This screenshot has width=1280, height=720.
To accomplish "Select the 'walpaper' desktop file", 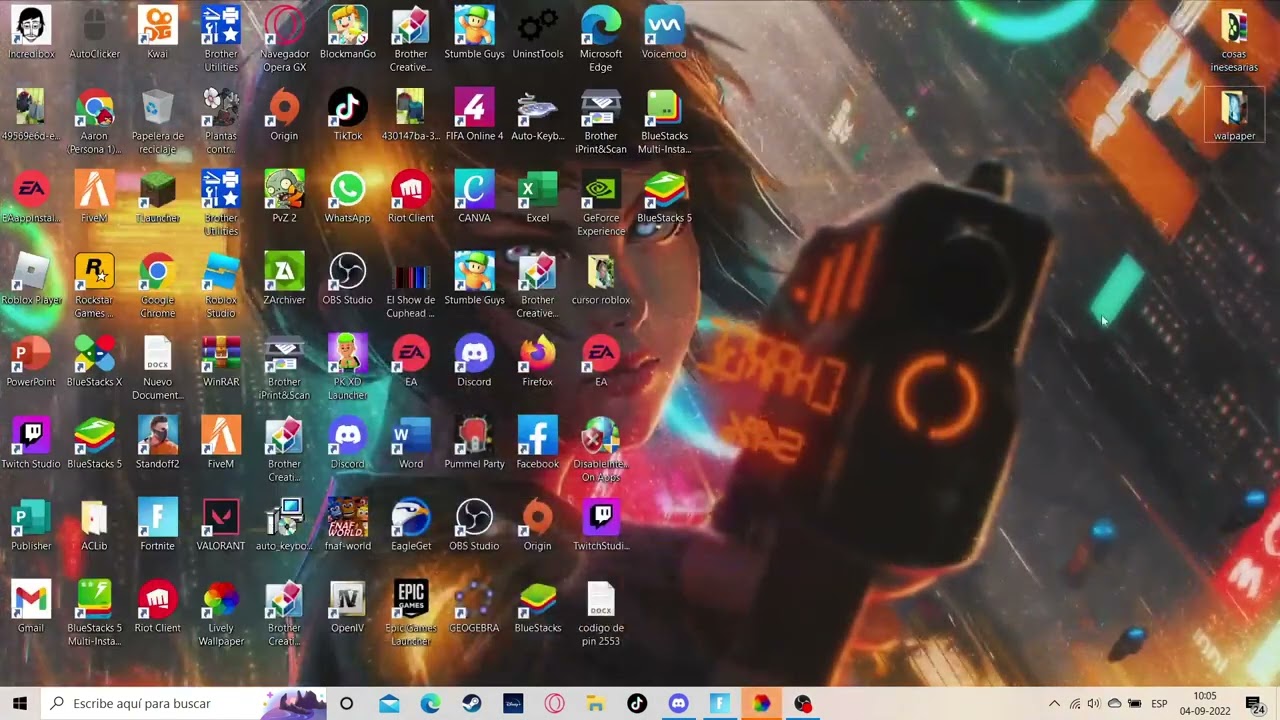I will [1234, 115].
